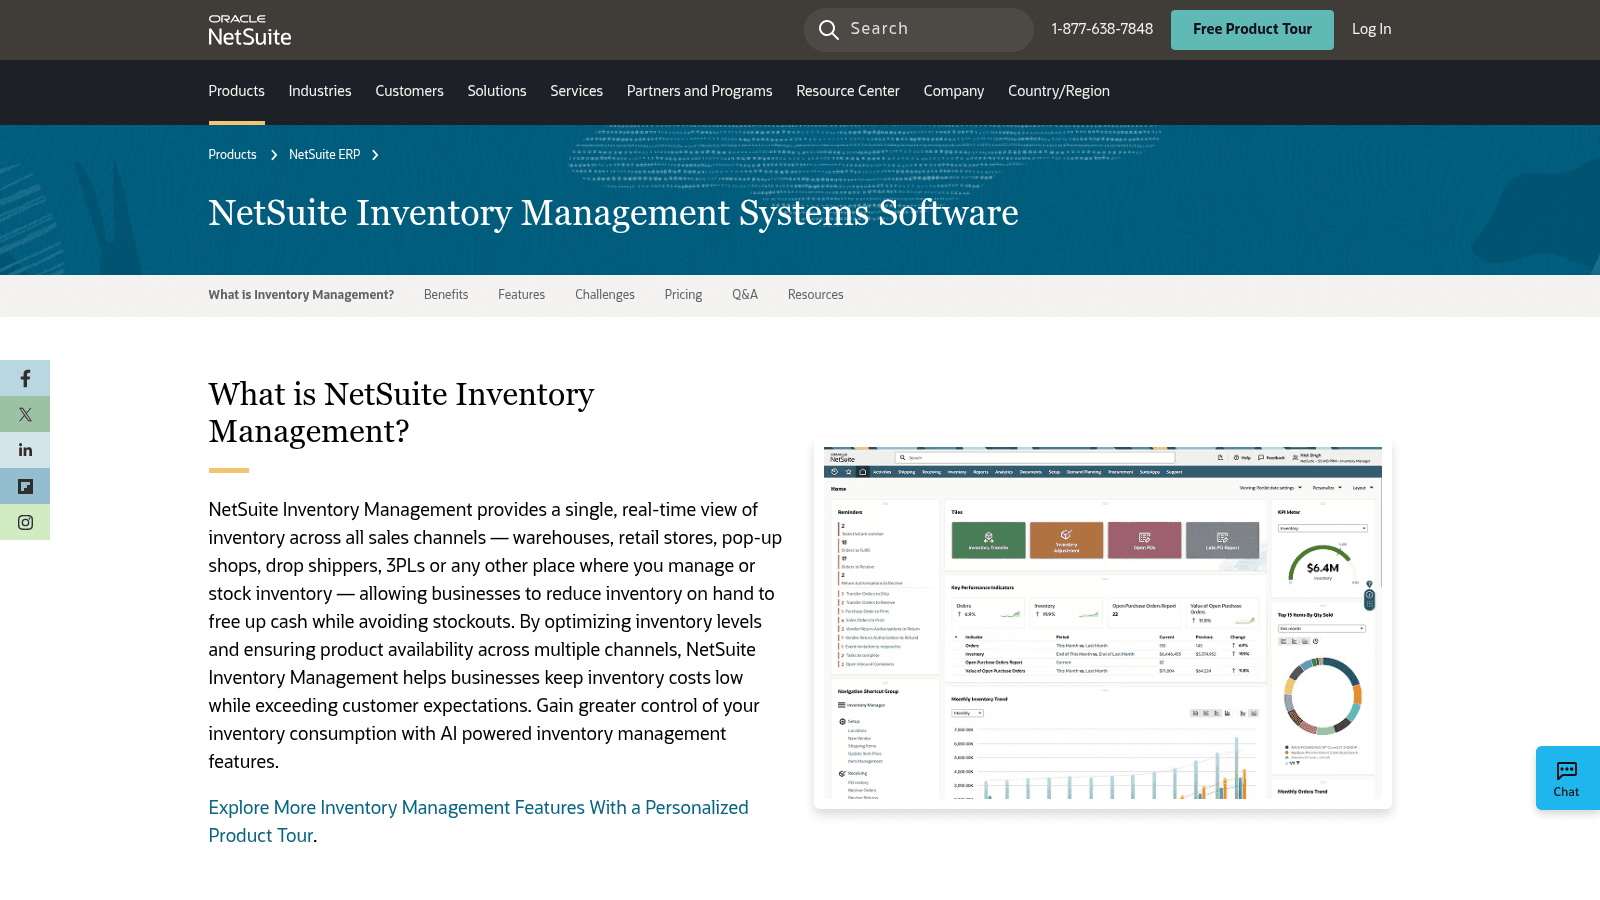Share page on Flipboard
This screenshot has width=1600, height=900.
click(x=25, y=486)
